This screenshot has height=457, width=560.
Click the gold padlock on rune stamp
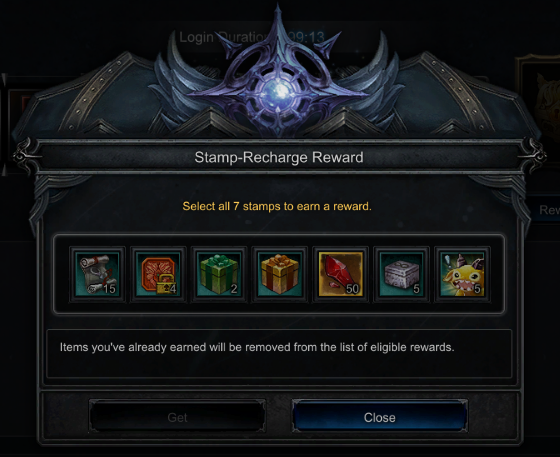pyautogui.click(x=165, y=285)
